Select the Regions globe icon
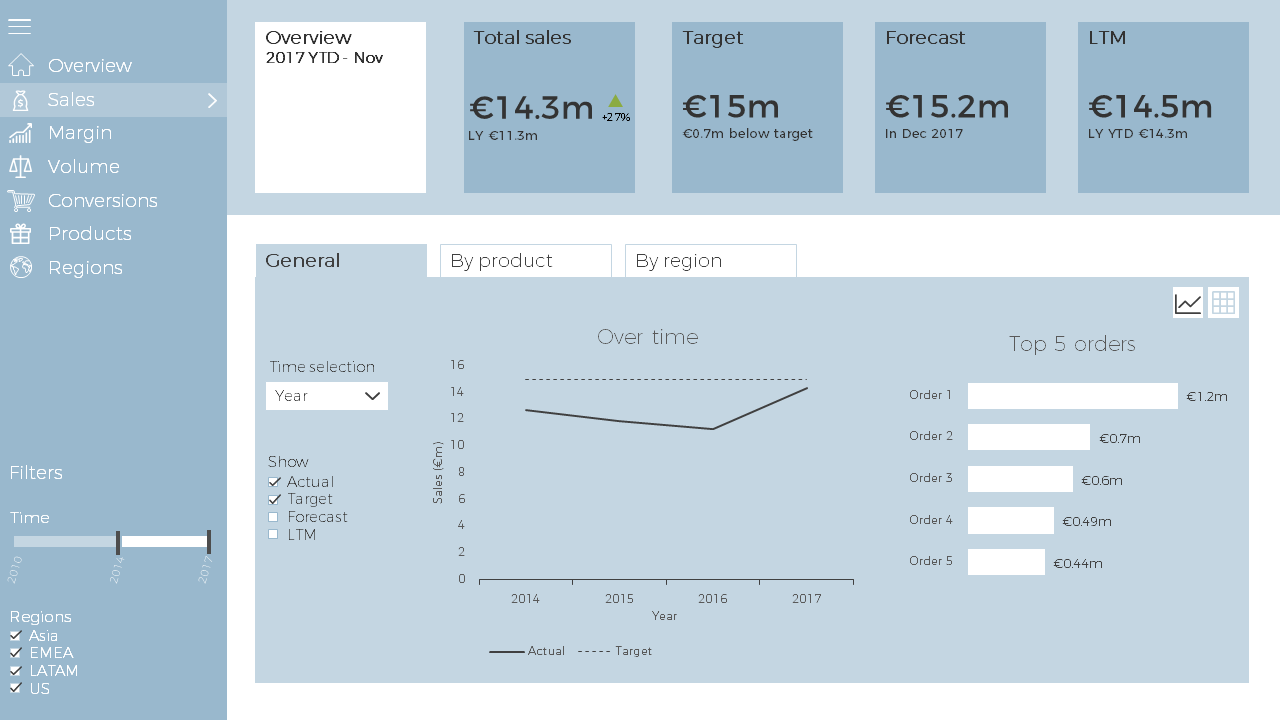This screenshot has height=720, width=1280. coord(20,267)
